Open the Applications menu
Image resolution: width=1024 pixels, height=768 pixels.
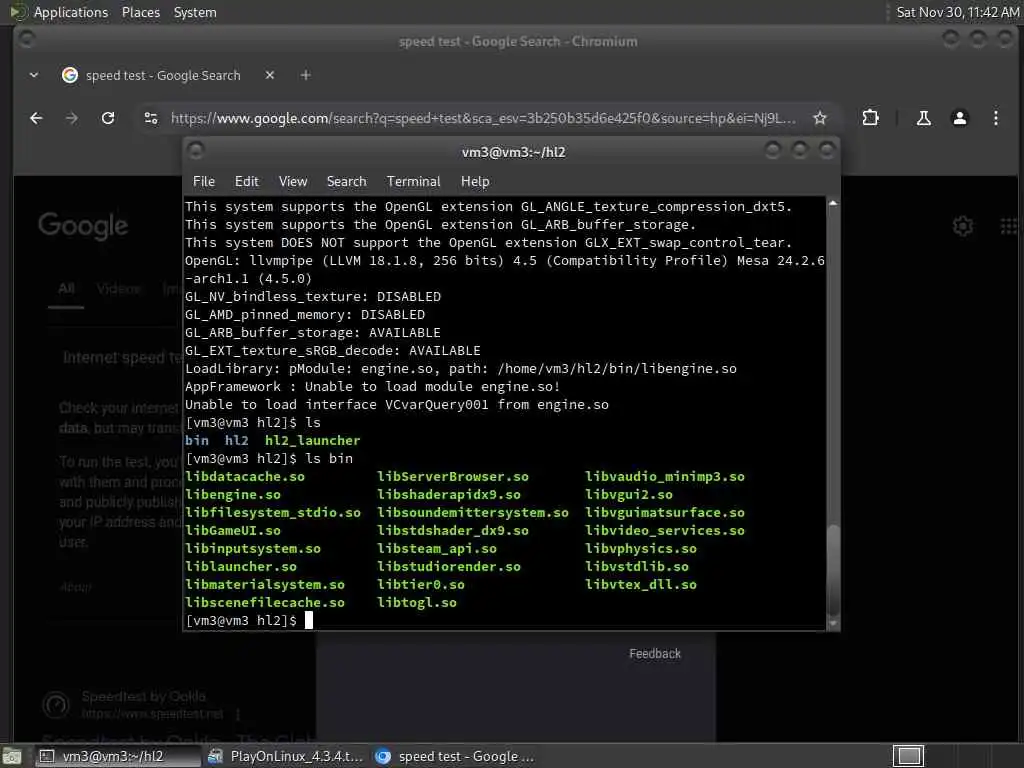(71, 12)
